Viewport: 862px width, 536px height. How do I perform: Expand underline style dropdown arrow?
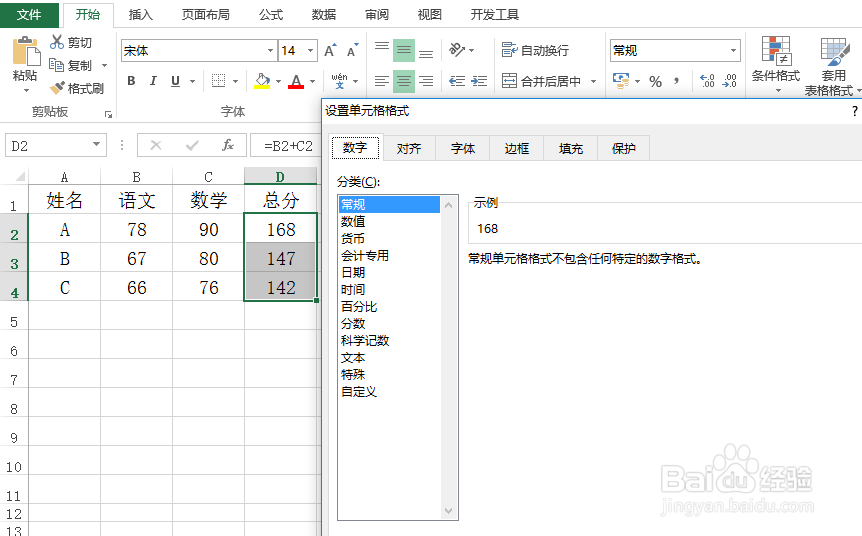tap(192, 81)
